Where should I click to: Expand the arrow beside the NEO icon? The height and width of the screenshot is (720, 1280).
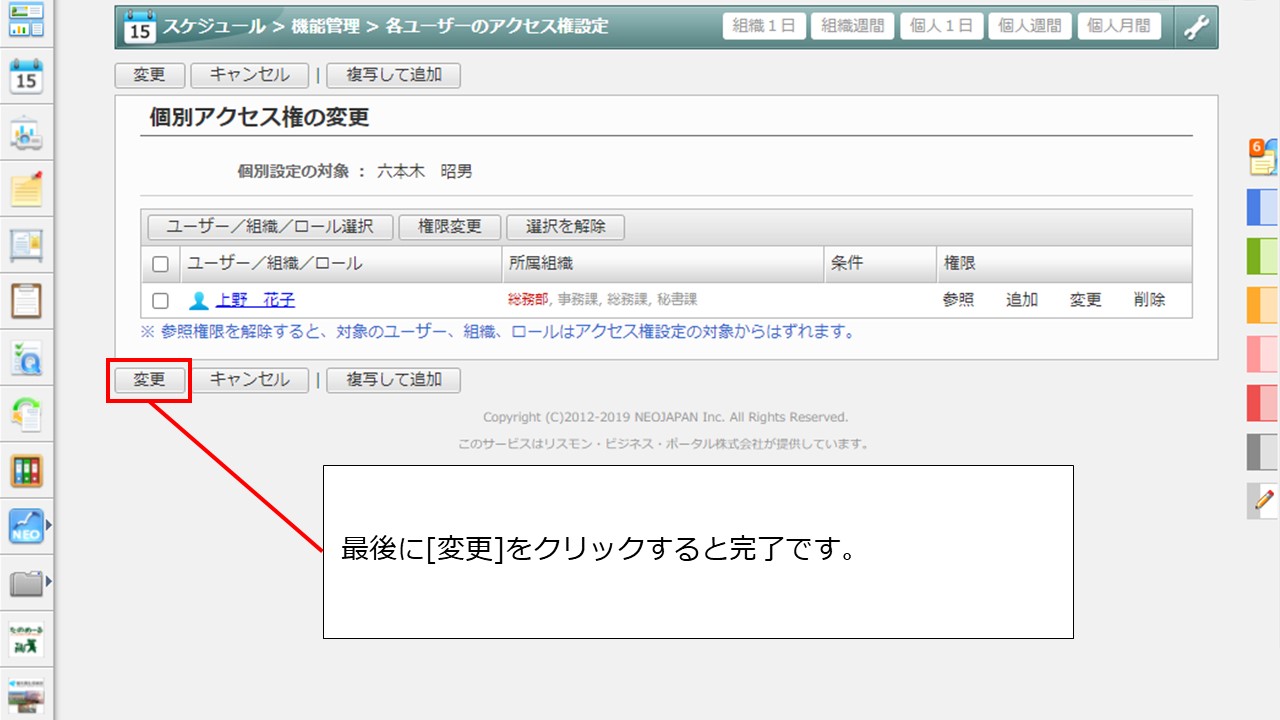tap(48, 523)
